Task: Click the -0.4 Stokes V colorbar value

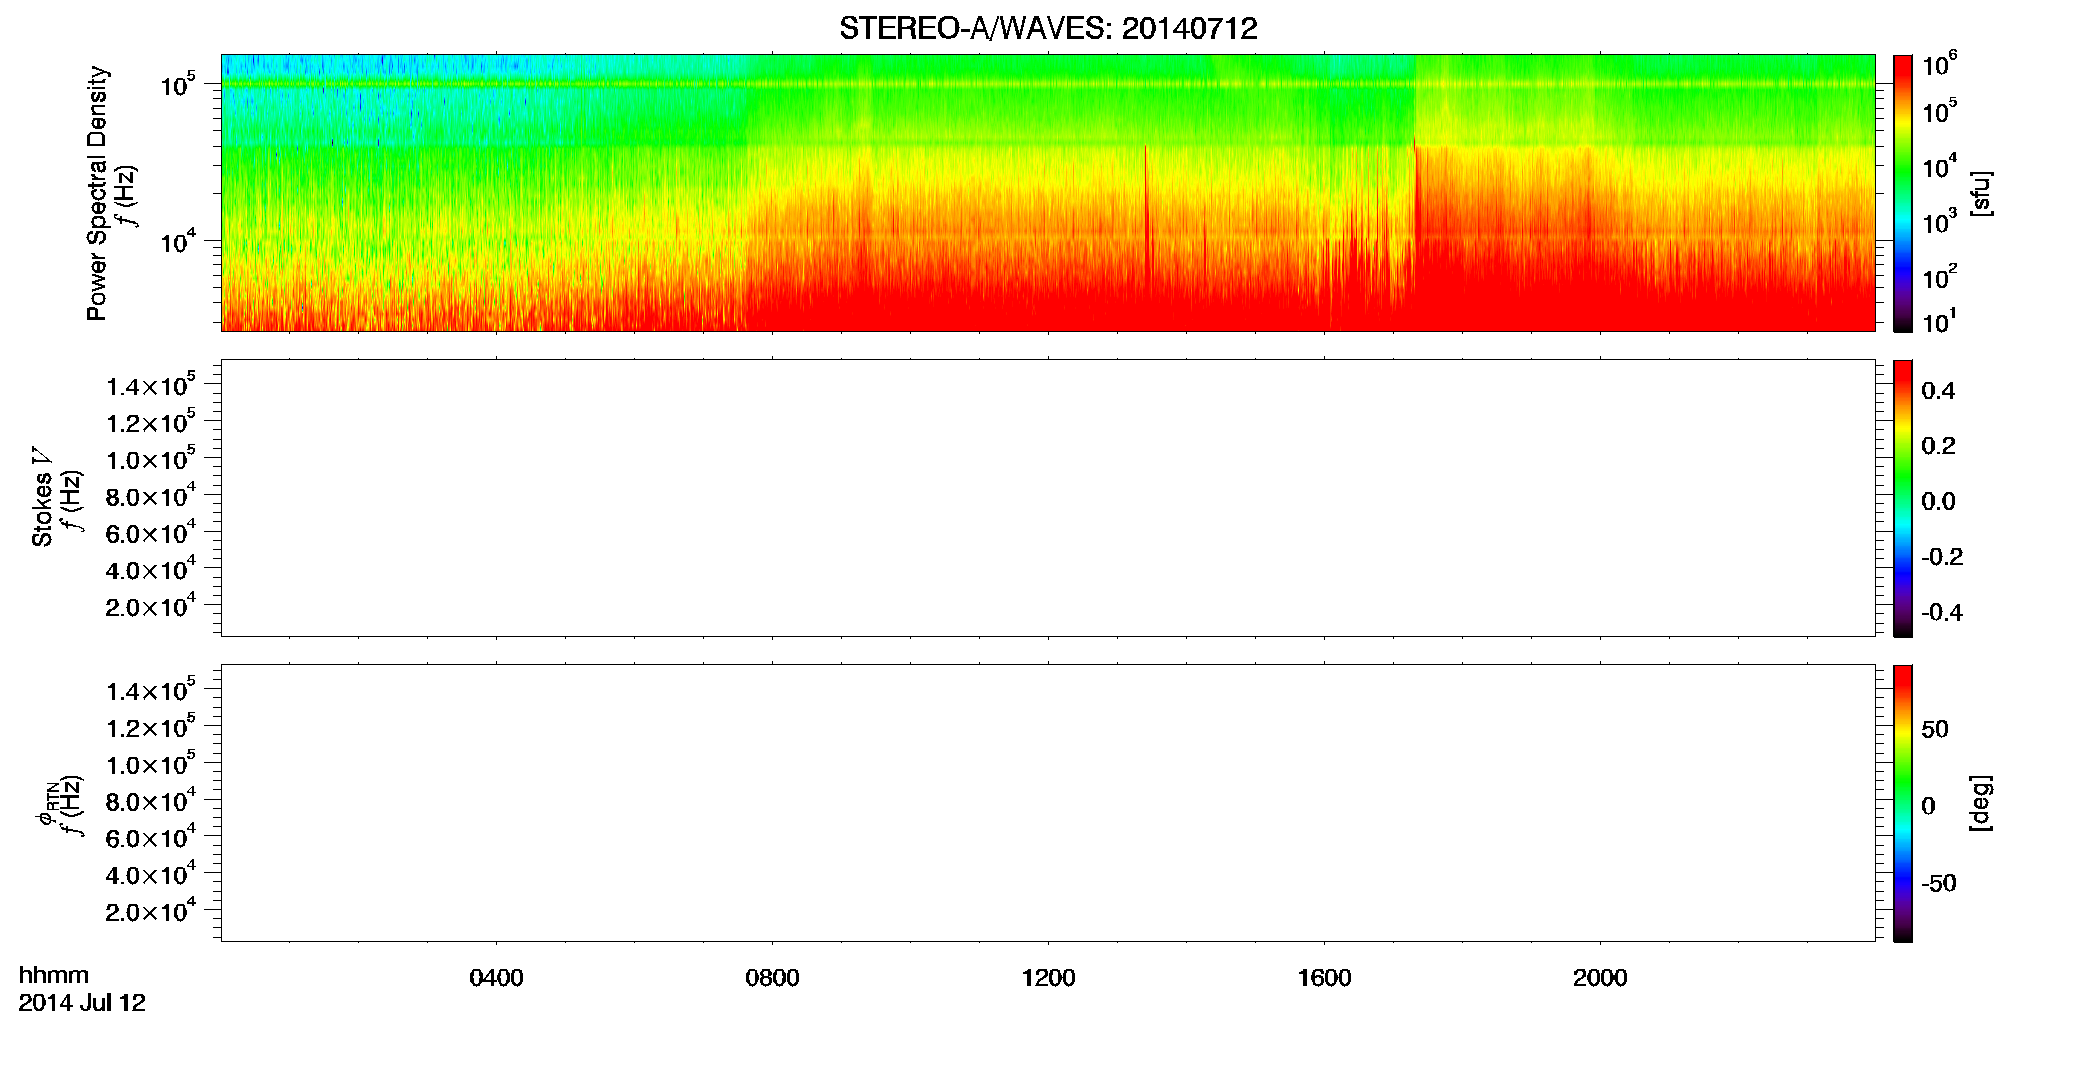Action: 1941,612
